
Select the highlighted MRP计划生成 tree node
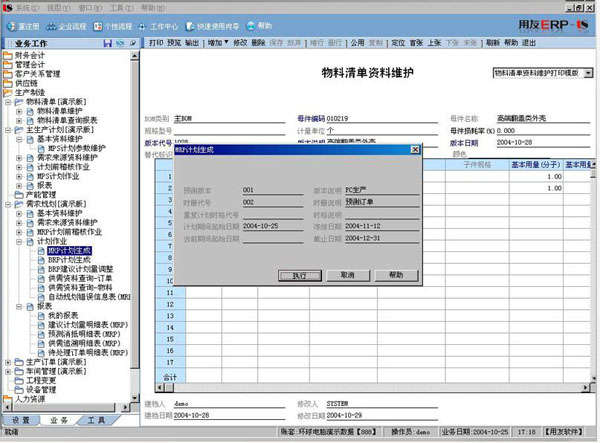click(69, 251)
